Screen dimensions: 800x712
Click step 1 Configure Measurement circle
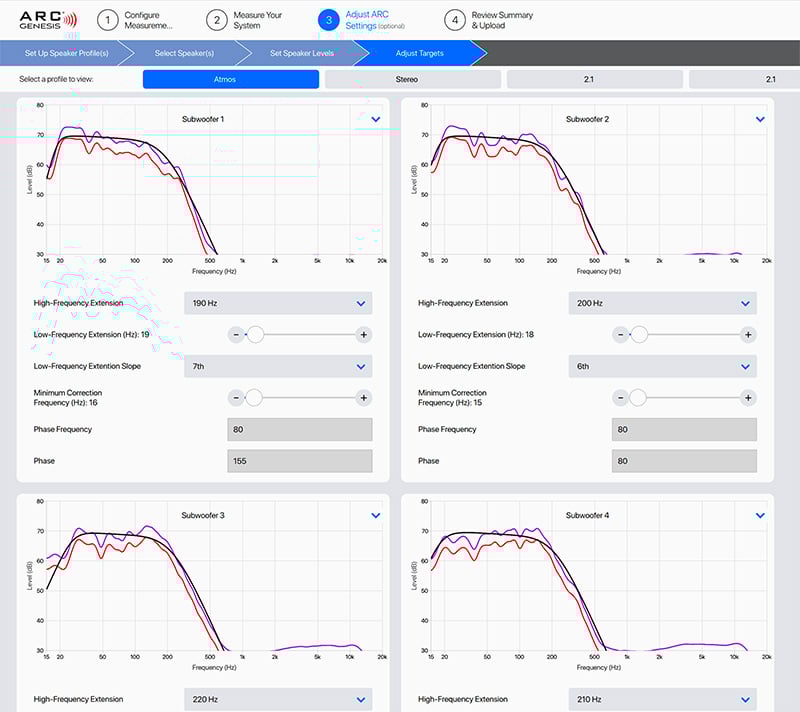pyautogui.click(x=107, y=20)
